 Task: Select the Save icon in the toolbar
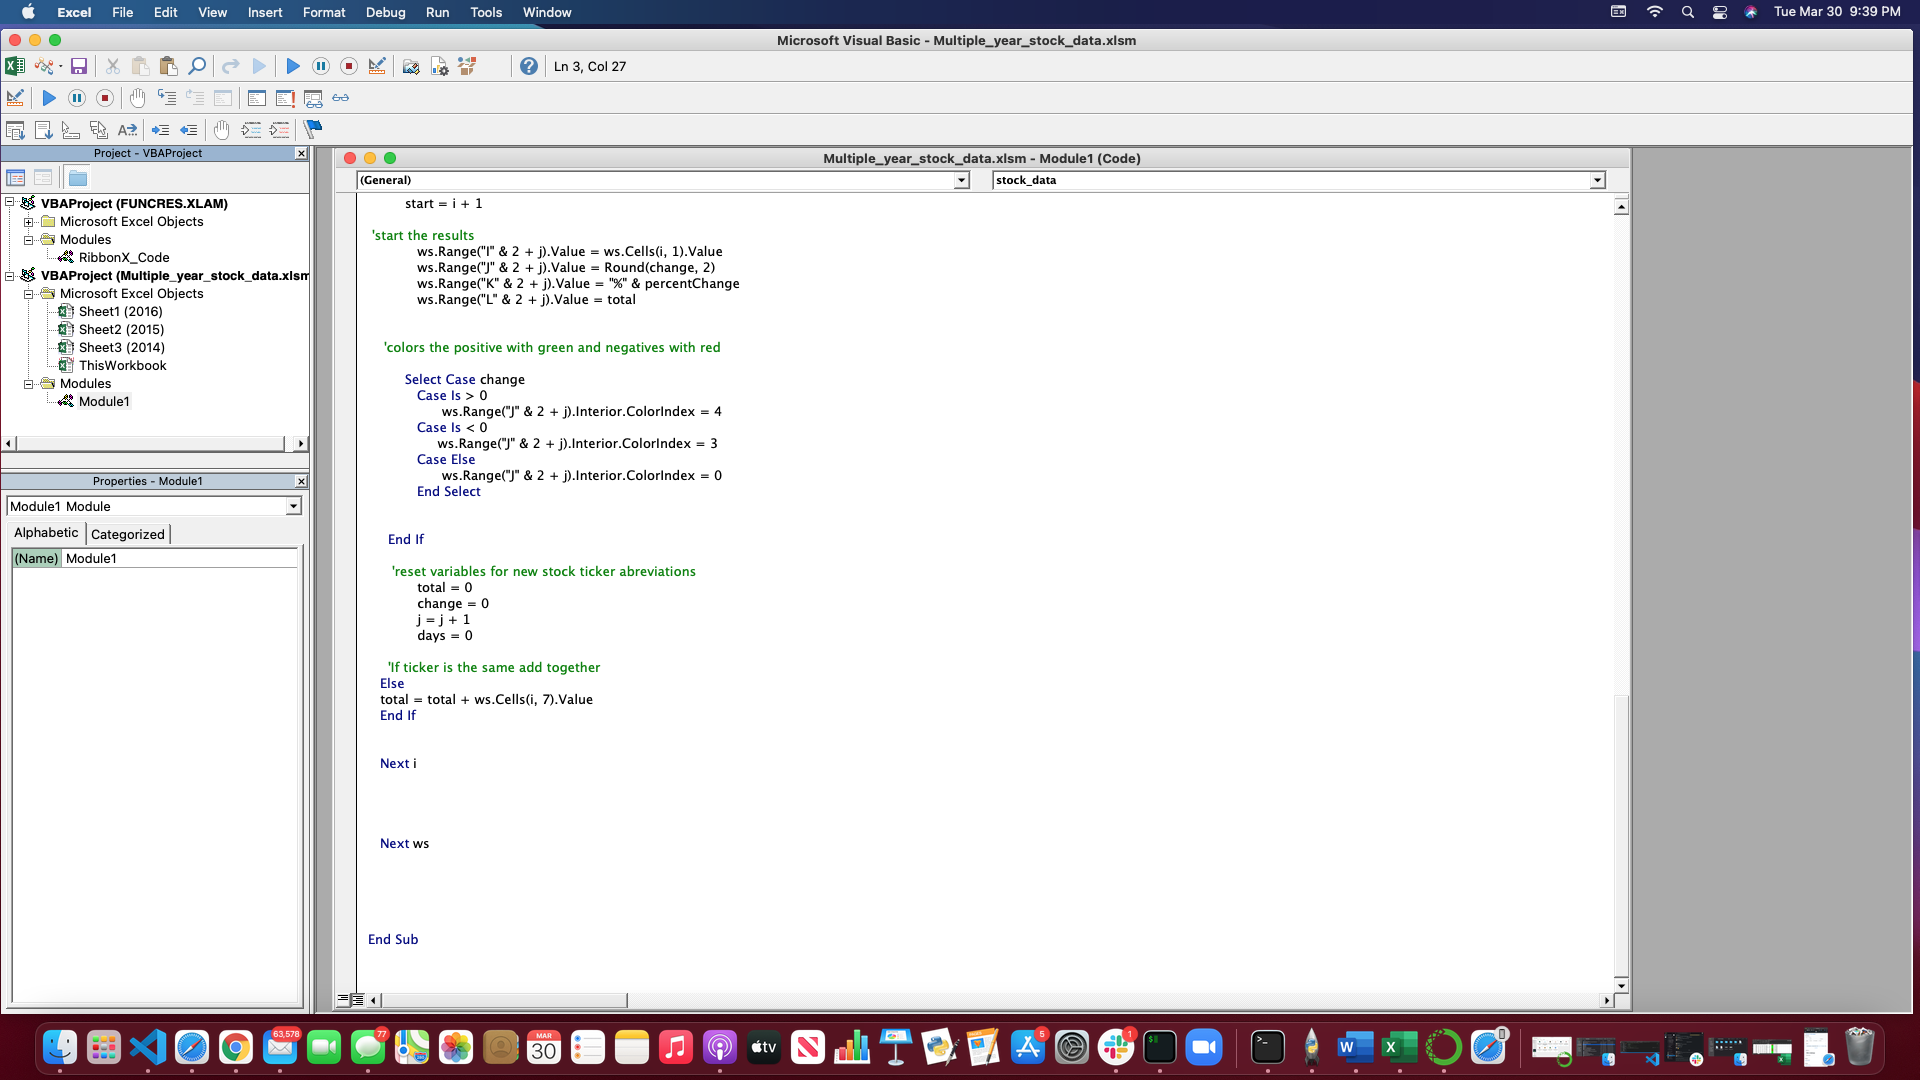pos(79,66)
